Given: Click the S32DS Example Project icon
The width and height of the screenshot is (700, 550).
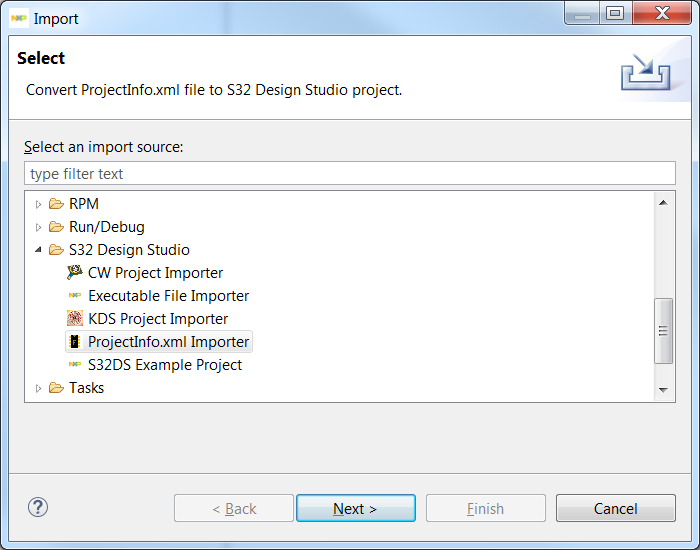Looking at the screenshot, I should point(75,365).
